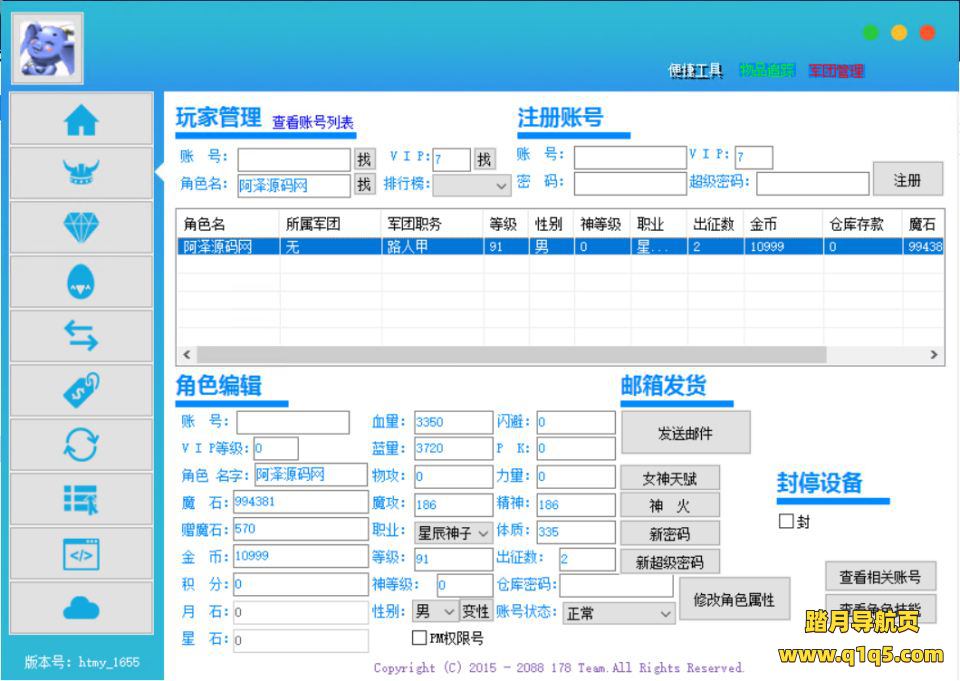This screenshot has width=960, height=681.
Task: Select the data table sidebar icon
Action: 80,498
